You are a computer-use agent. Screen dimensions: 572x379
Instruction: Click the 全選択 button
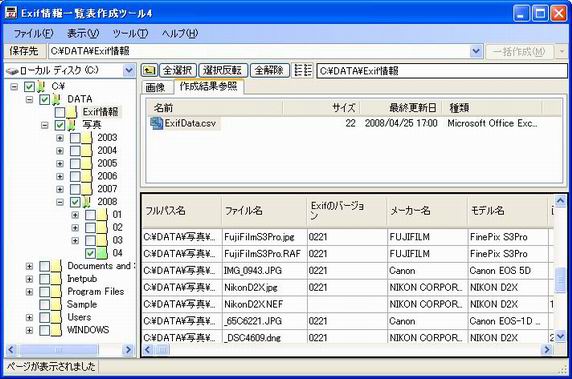[x=177, y=70]
